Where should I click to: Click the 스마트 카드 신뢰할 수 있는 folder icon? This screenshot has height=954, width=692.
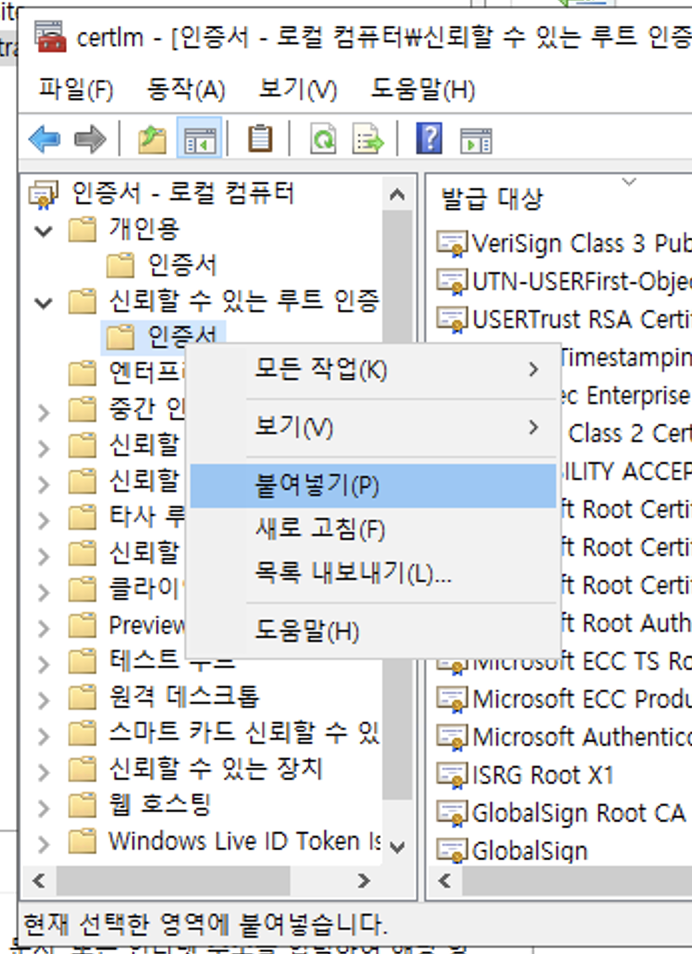(82, 733)
